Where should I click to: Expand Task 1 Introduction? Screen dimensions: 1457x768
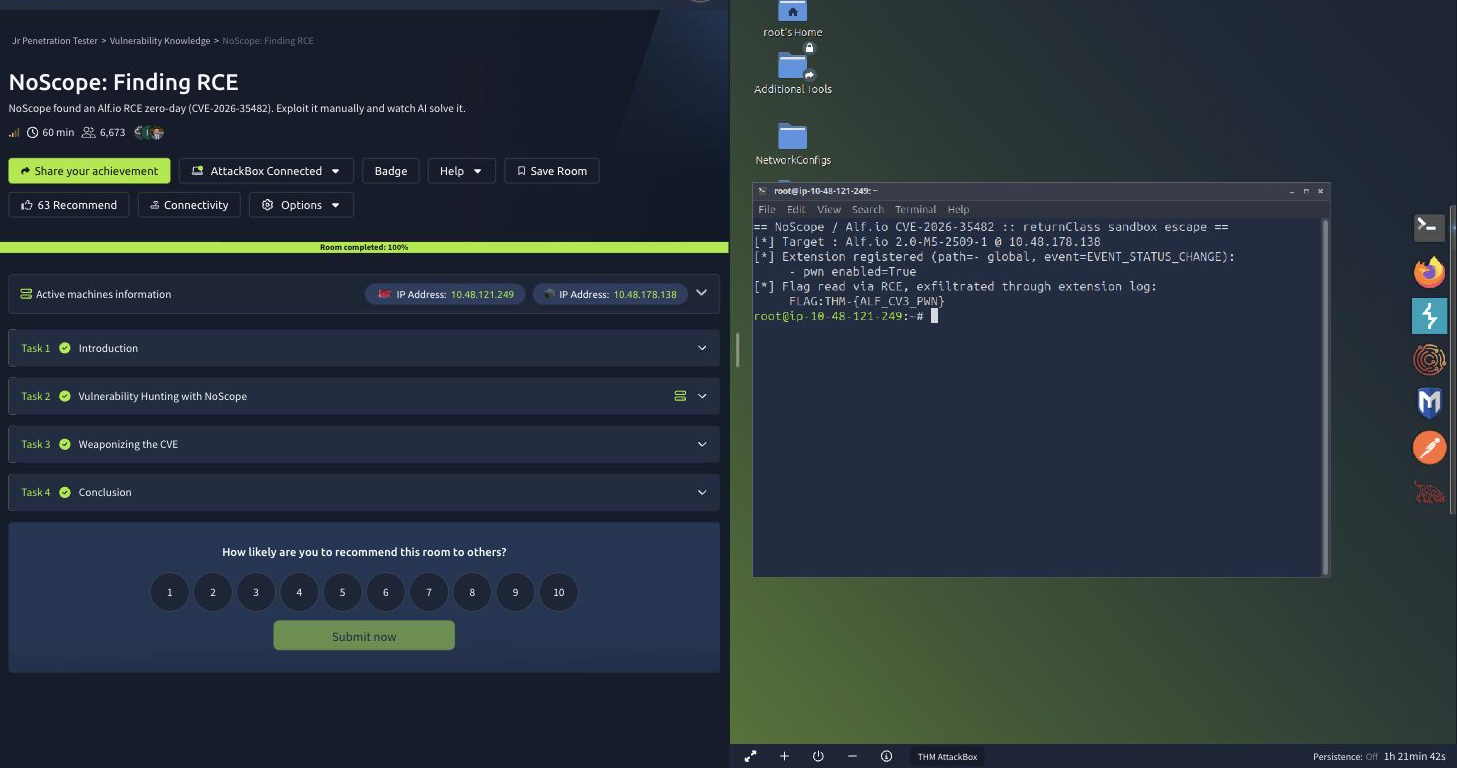pos(364,348)
